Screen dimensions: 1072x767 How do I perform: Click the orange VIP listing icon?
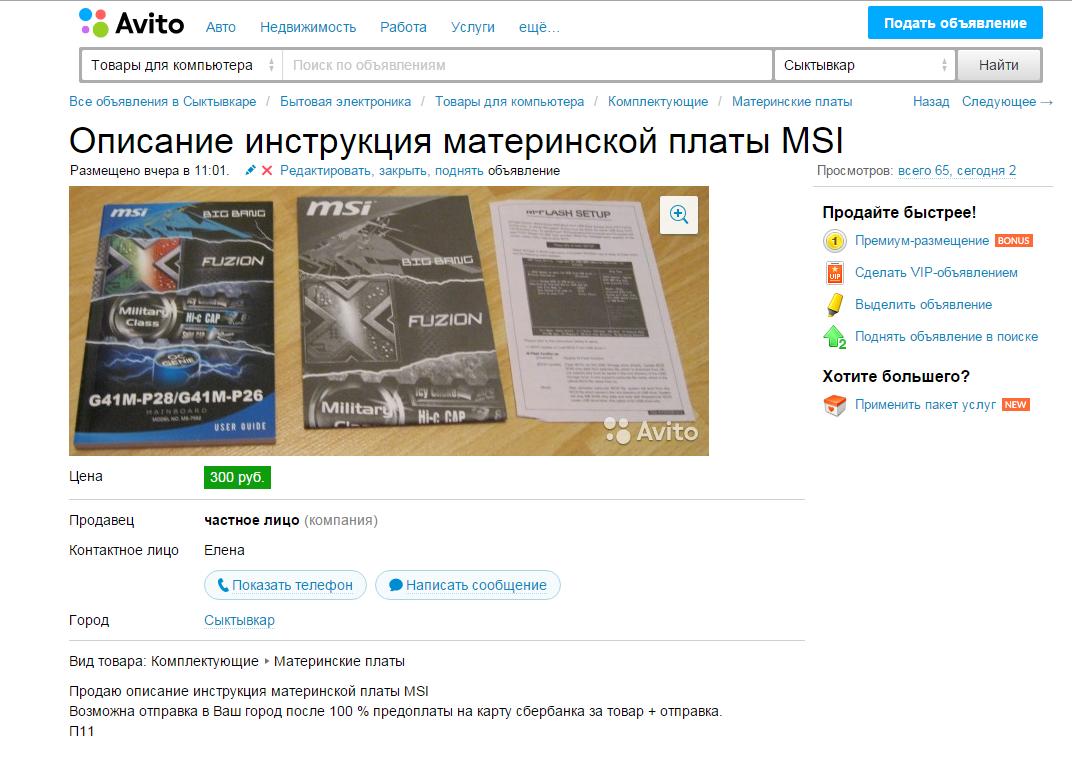tap(834, 273)
